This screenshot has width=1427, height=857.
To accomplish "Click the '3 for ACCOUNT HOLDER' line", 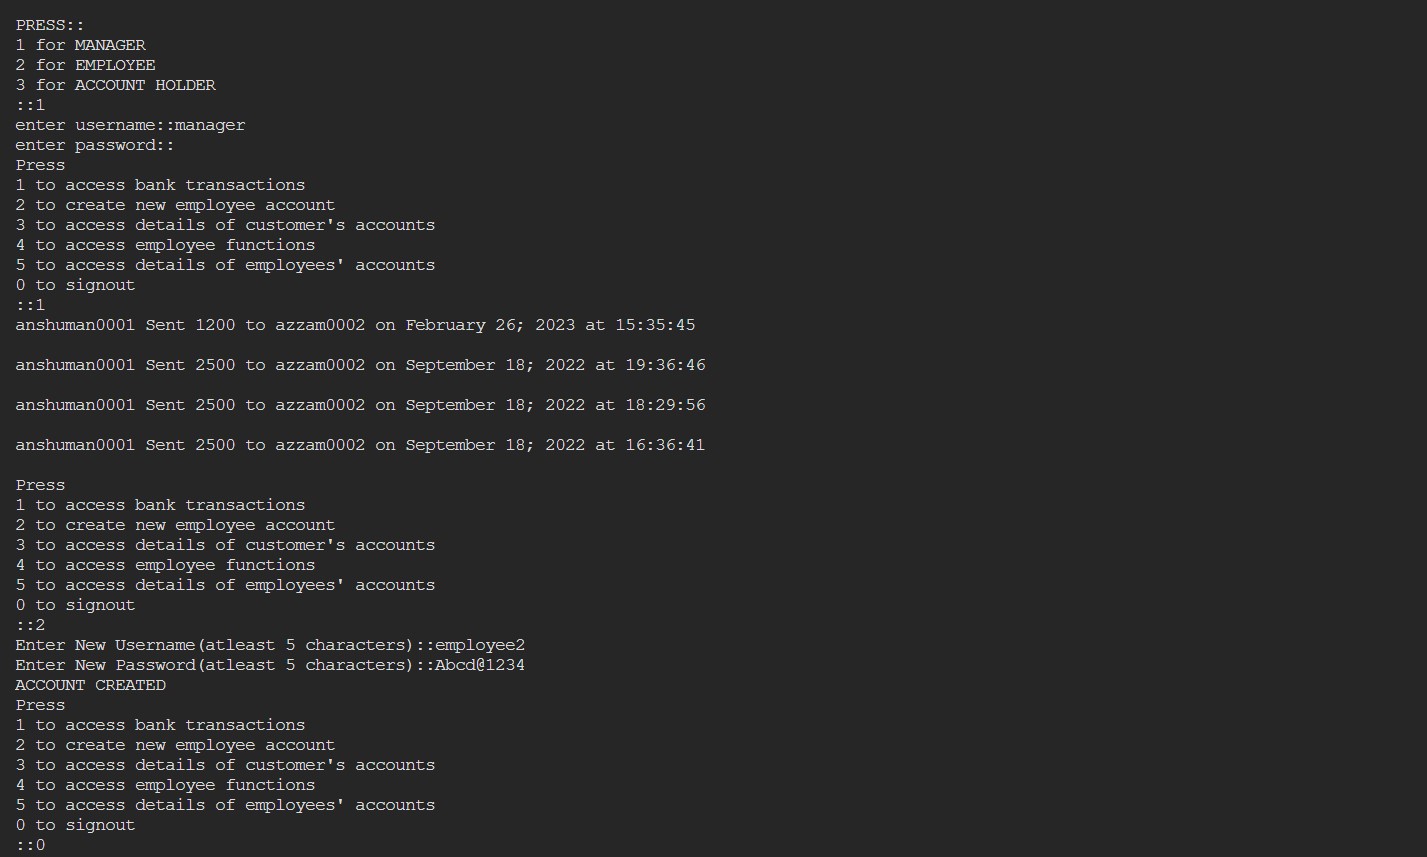I will click(x=115, y=85).
